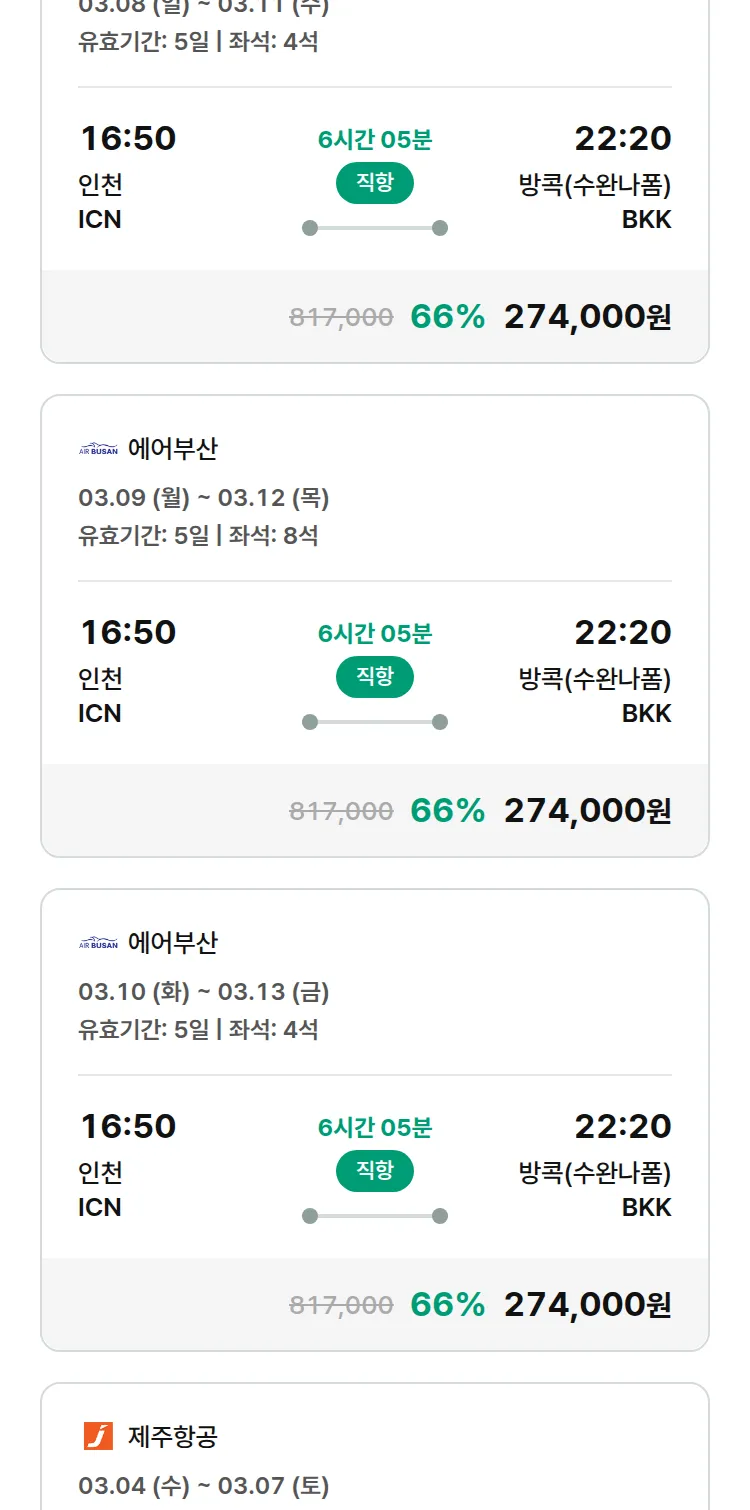Tap the 직항 badge in the 03.09 flight card
Viewport: 750px width, 1510px height.
pyautogui.click(x=374, y=677)
